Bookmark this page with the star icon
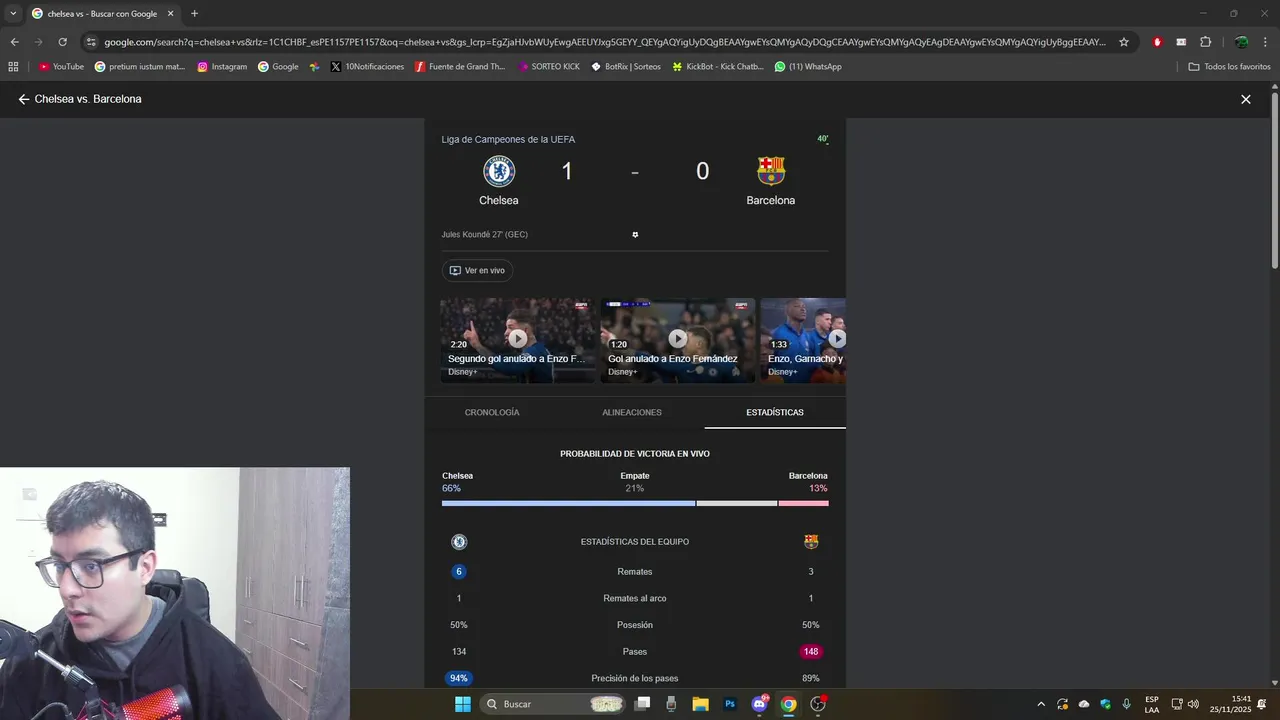The image size is (1280, 720). tap(1124, 42)
